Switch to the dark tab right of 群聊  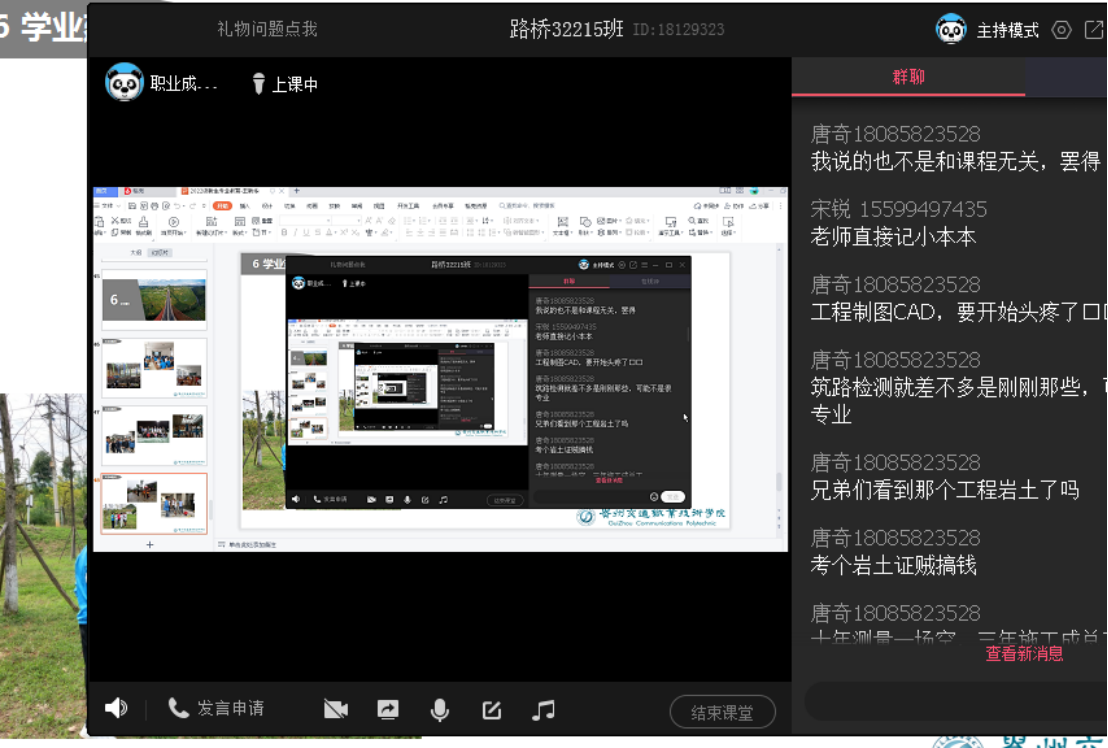click(x=1066, y=77)
